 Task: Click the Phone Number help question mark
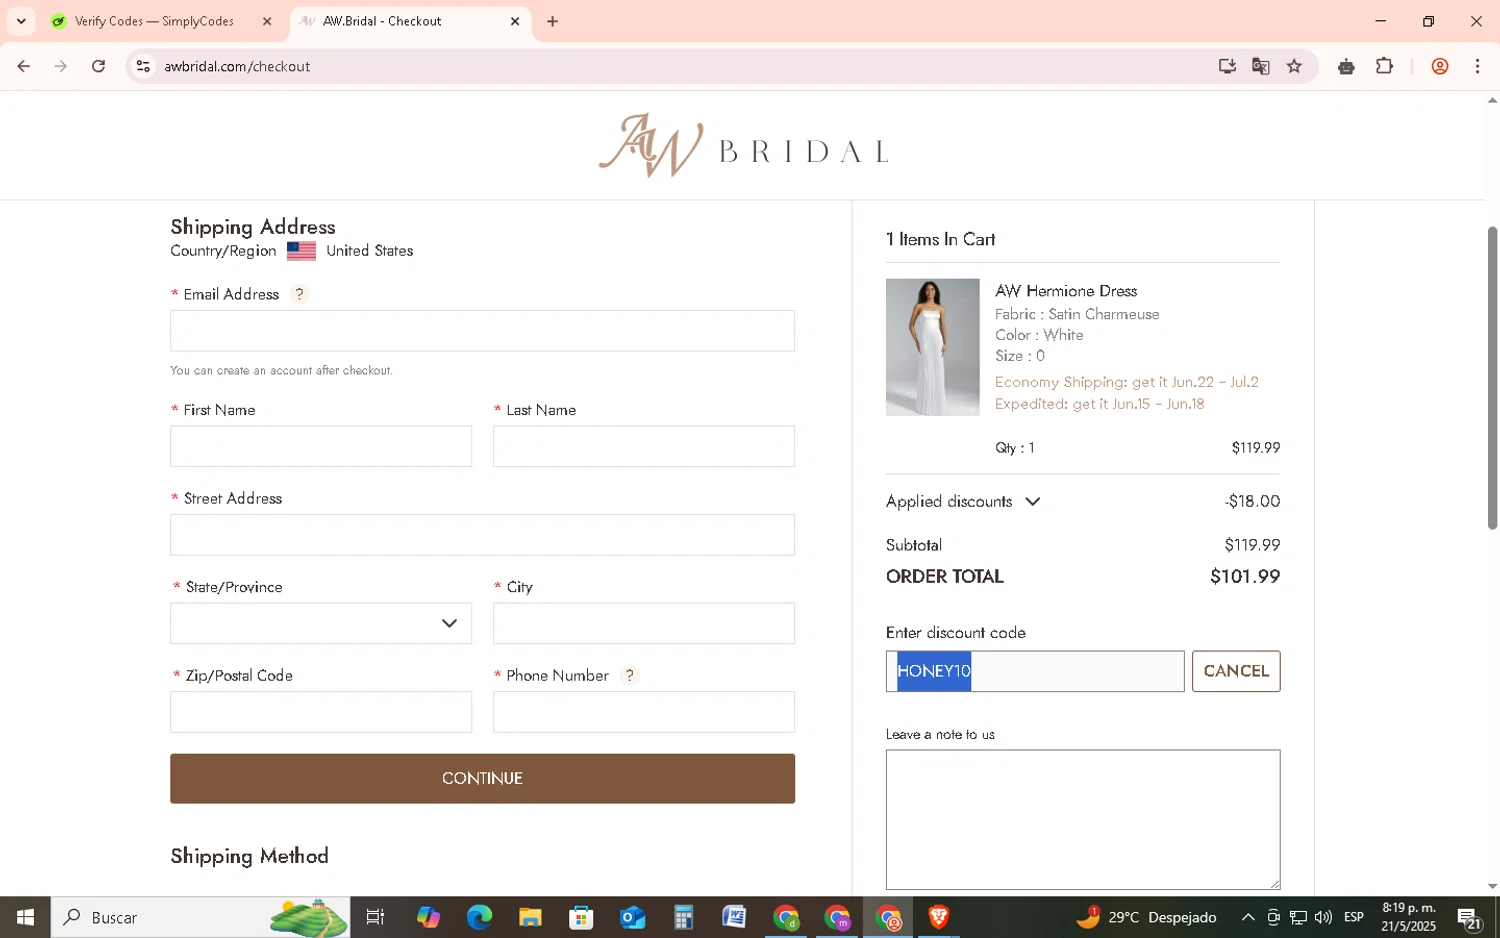[629, 675]
